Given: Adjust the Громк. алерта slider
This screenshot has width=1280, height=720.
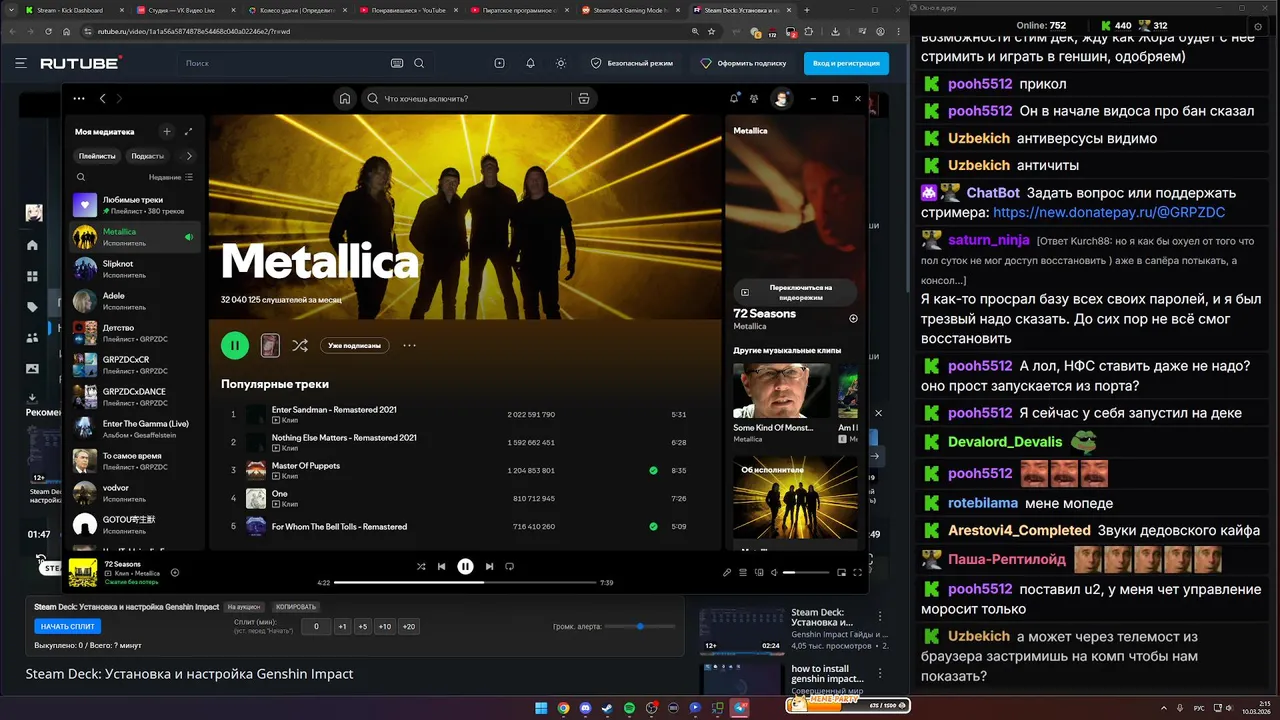Looking at the screenshot, I should coord(640,626).
